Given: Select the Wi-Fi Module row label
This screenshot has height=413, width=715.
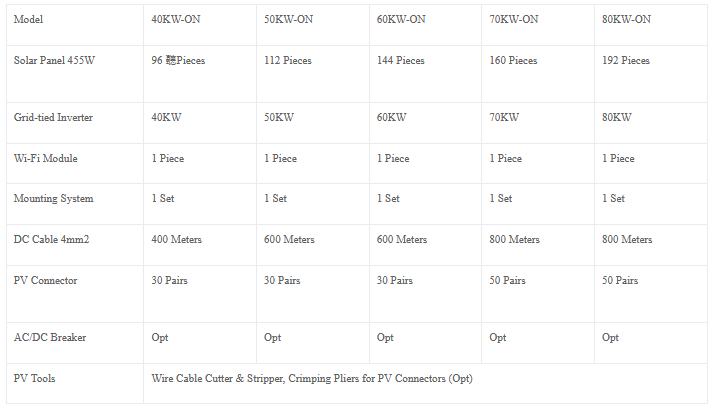Looking at the screenshot, I should (x=45, y=159).
